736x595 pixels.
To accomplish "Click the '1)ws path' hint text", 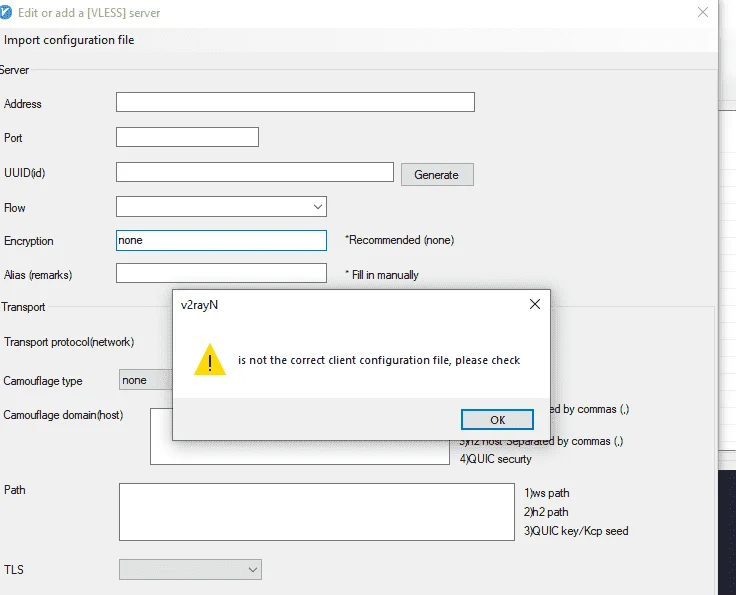I will pyautogui.click(x=547, y=493).
